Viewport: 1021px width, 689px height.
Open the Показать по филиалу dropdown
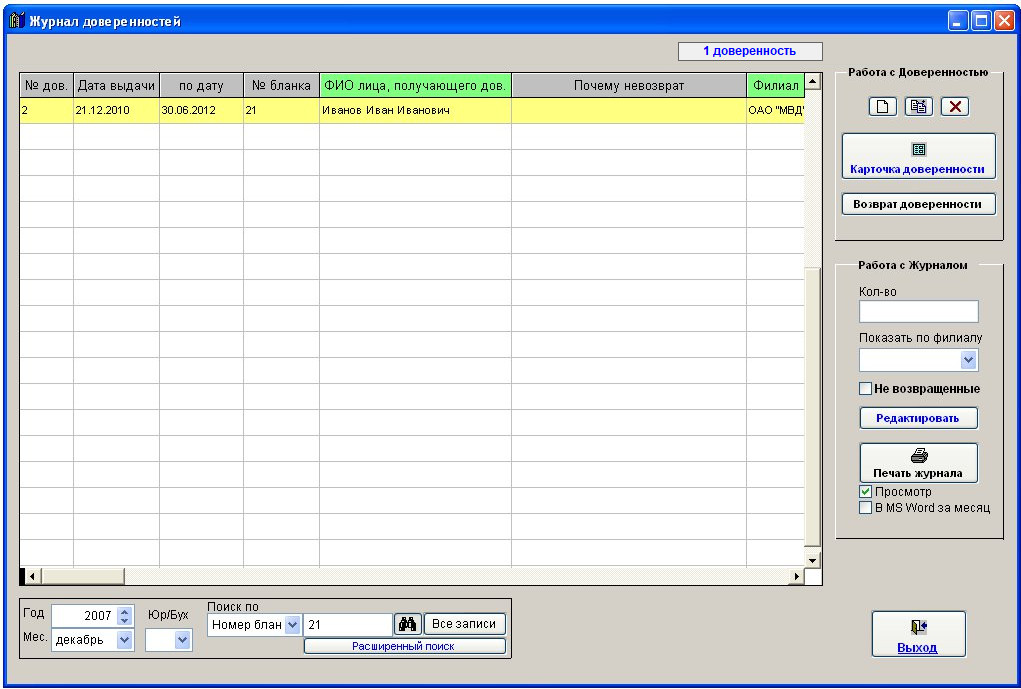tap(968, 360)
